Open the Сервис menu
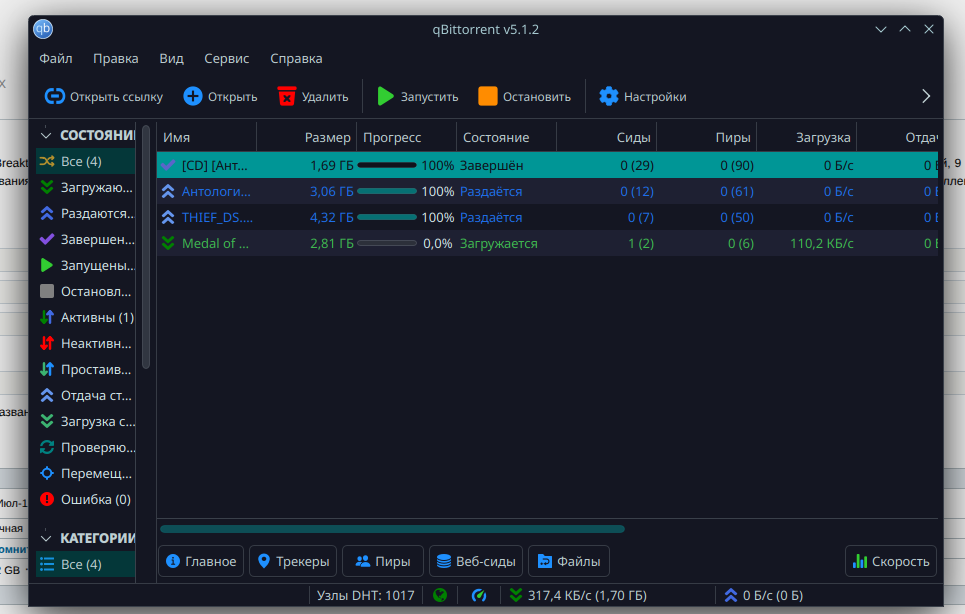 (x=226, y=58)
